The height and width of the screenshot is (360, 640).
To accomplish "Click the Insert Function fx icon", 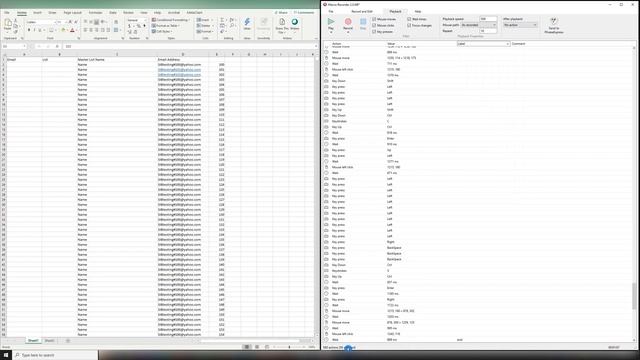I will (57, 47).
